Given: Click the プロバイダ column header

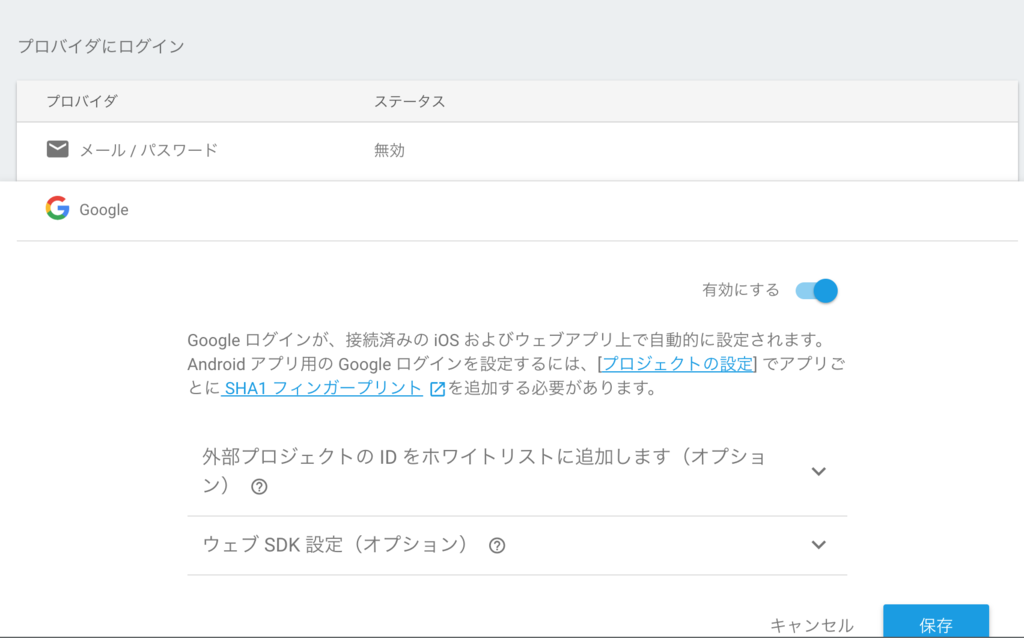Looking at the screenshot, I should click(x=82, y=101).
